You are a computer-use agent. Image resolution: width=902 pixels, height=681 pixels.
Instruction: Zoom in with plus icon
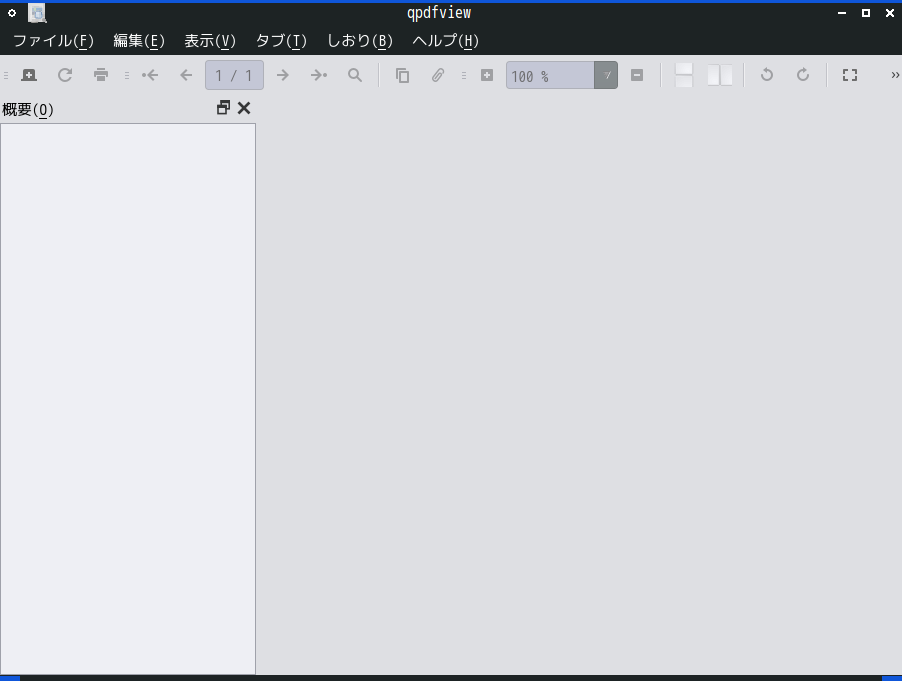(x=487, y=75)
